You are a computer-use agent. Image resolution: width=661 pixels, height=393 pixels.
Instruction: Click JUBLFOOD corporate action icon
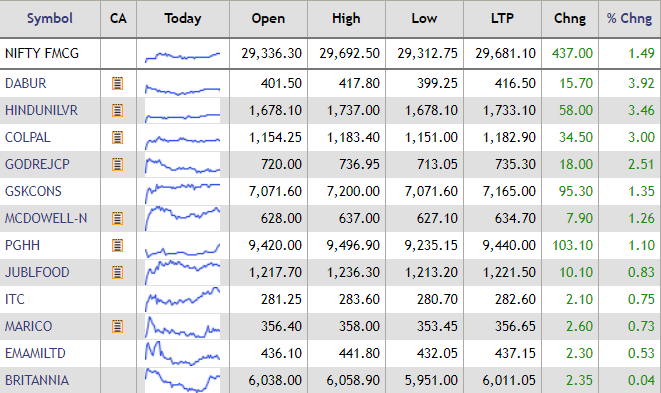[117, 272]
